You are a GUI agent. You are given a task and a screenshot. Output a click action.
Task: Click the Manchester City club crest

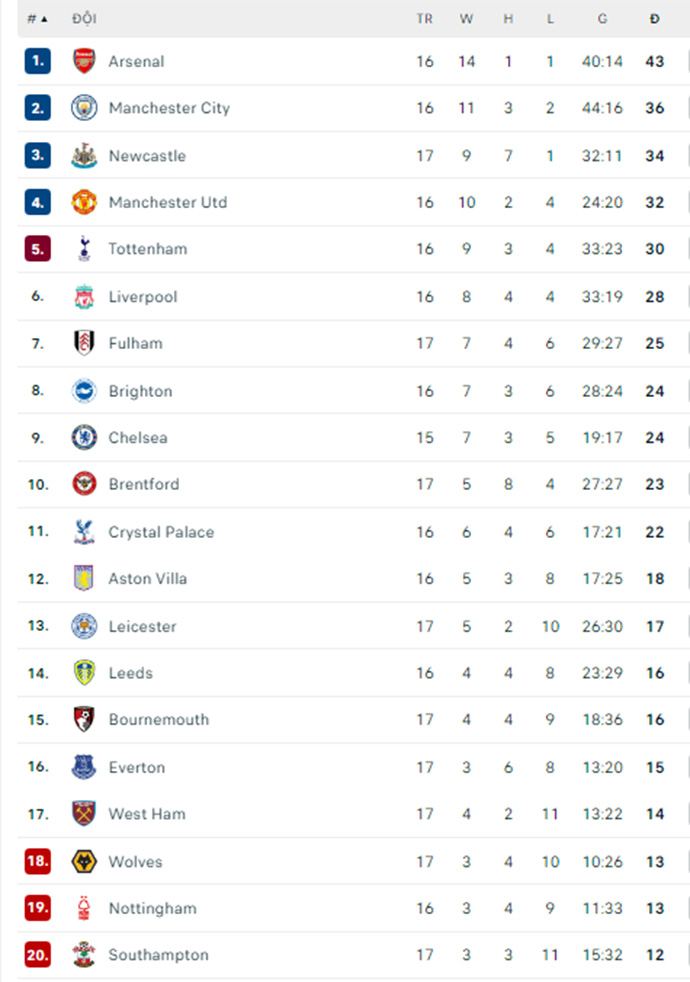(84, 108)
